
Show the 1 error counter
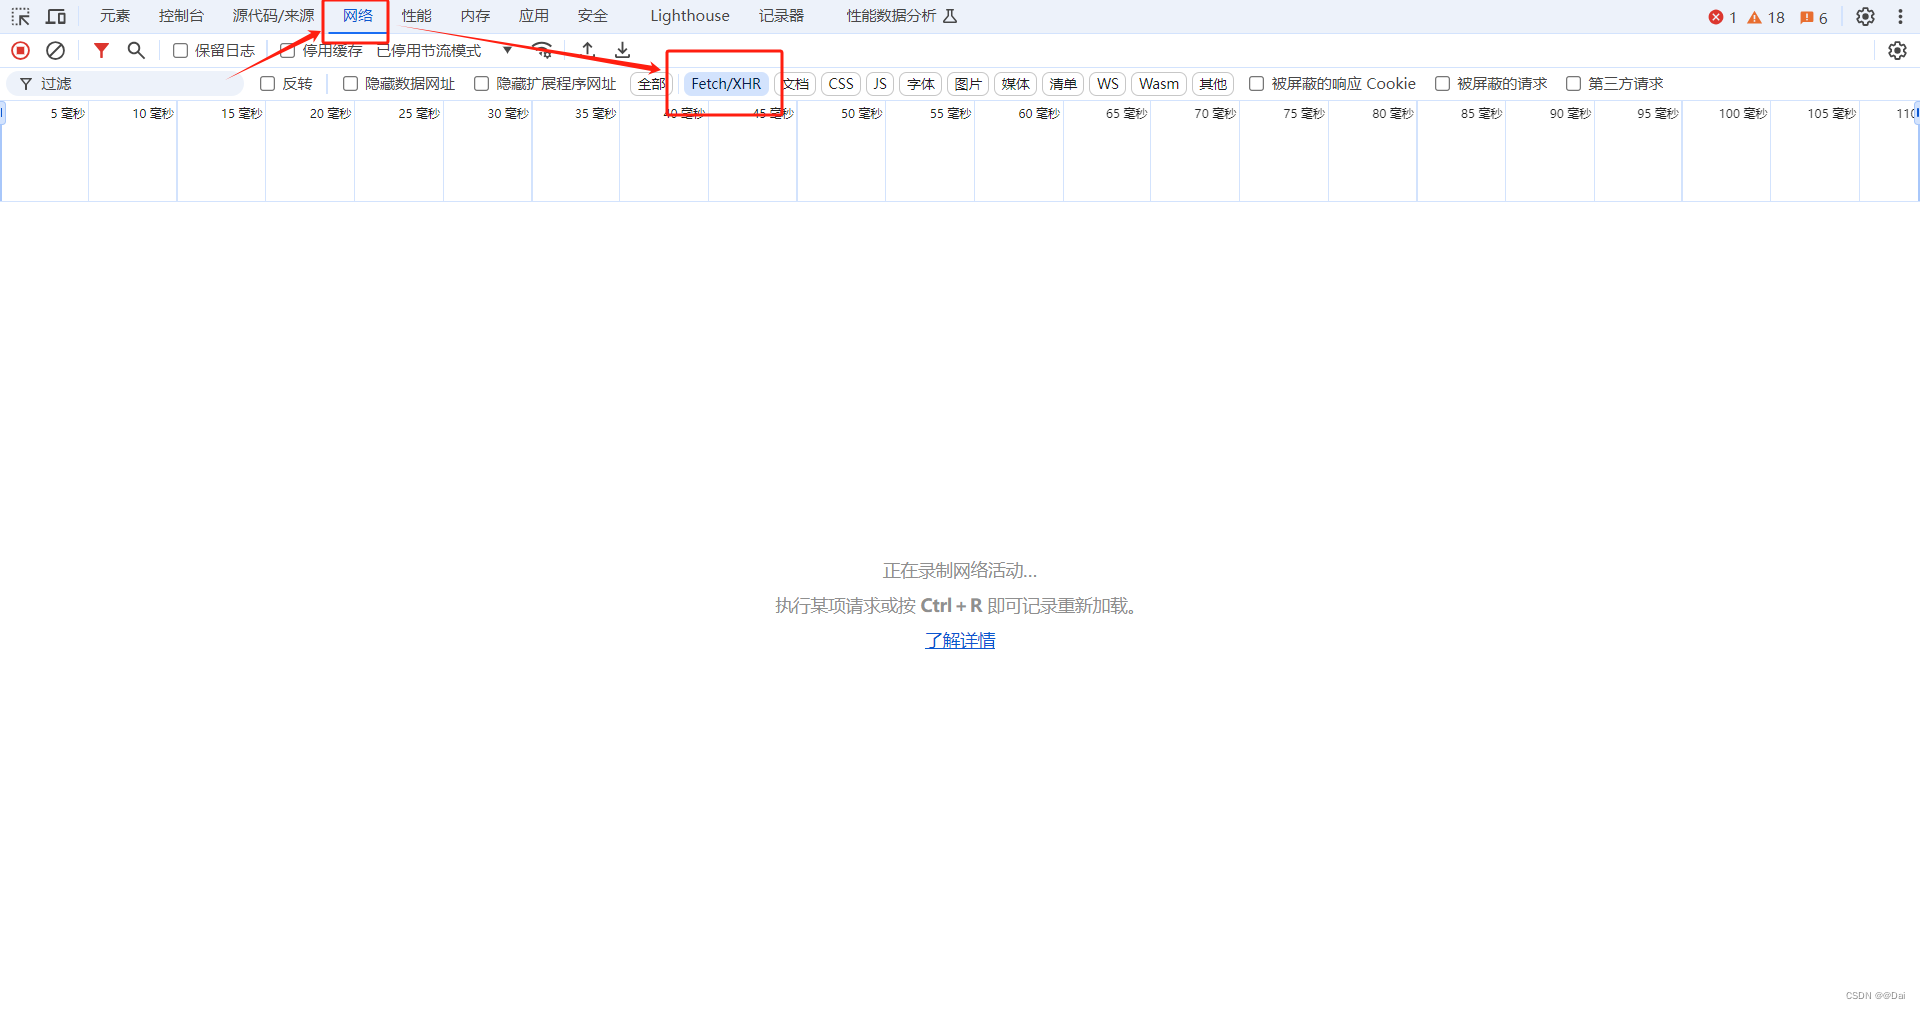[1722, 17]
